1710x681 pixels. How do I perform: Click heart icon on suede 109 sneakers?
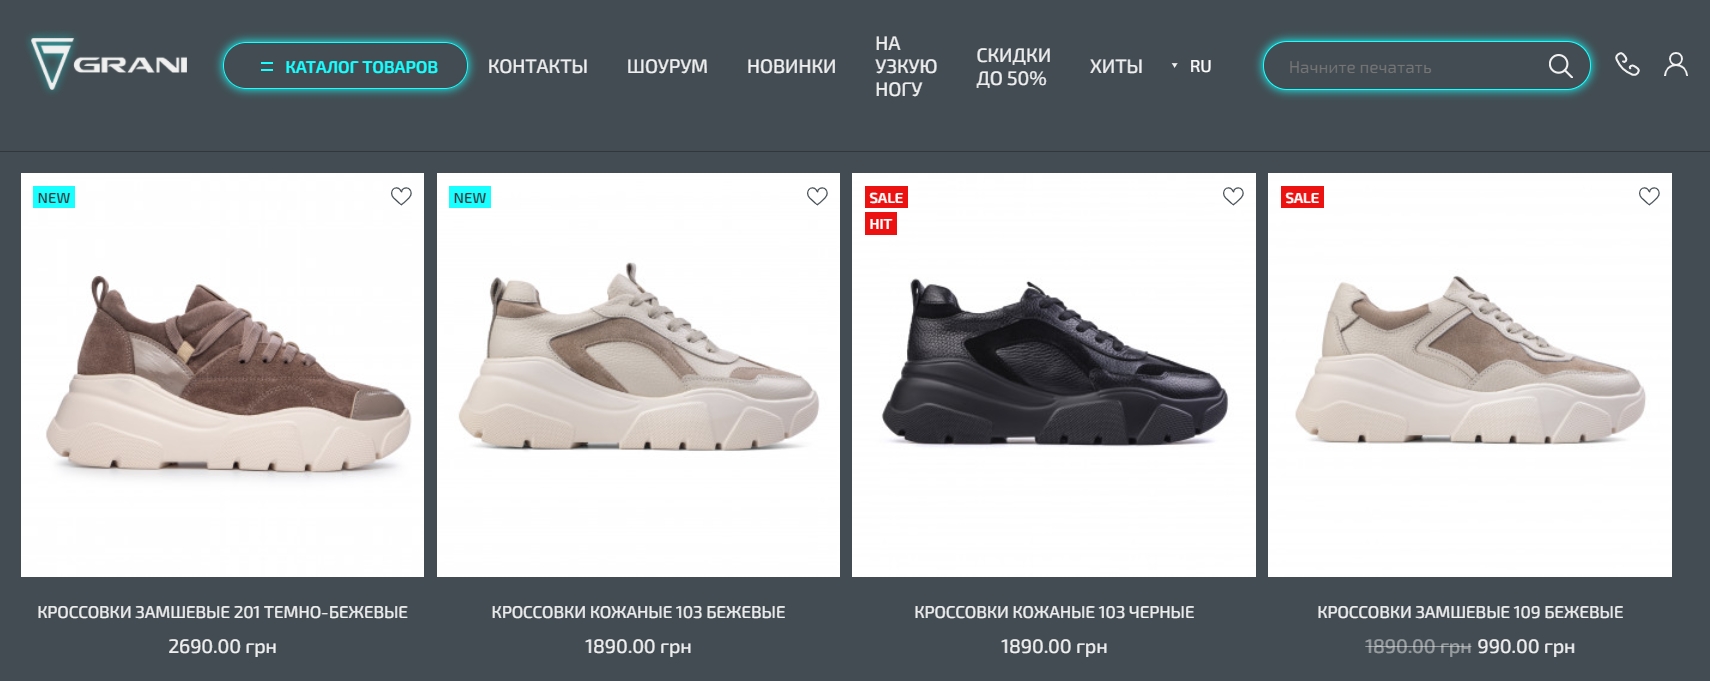coord(1649,196)
